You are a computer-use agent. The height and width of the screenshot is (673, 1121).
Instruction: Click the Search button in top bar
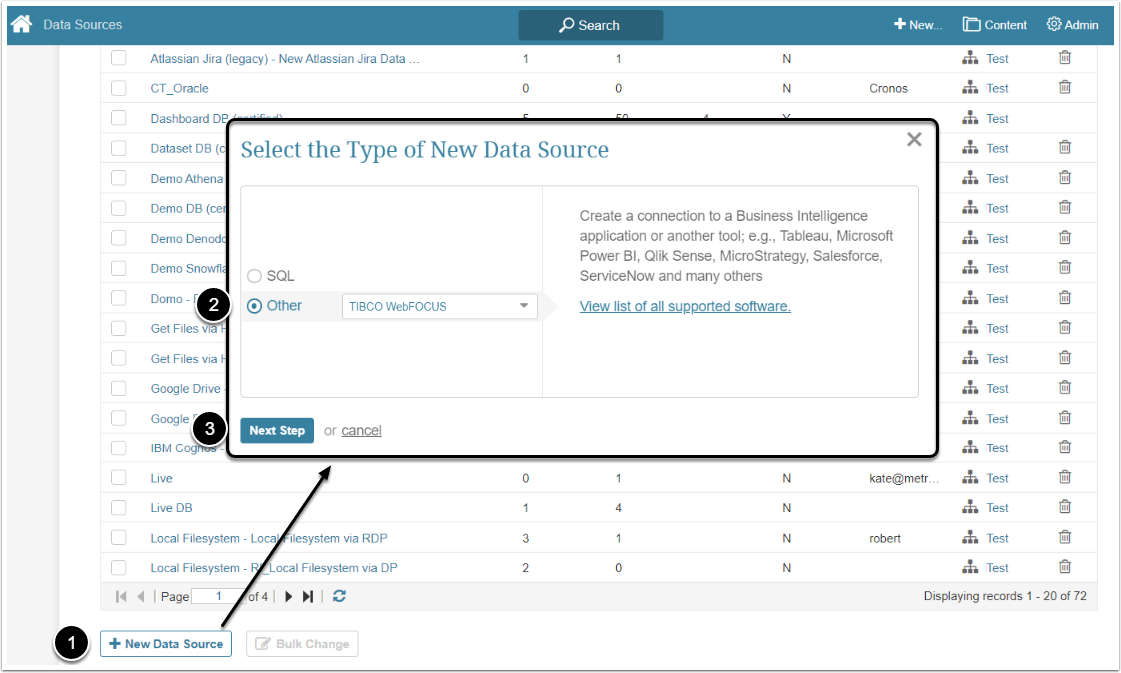pos(590,25)
